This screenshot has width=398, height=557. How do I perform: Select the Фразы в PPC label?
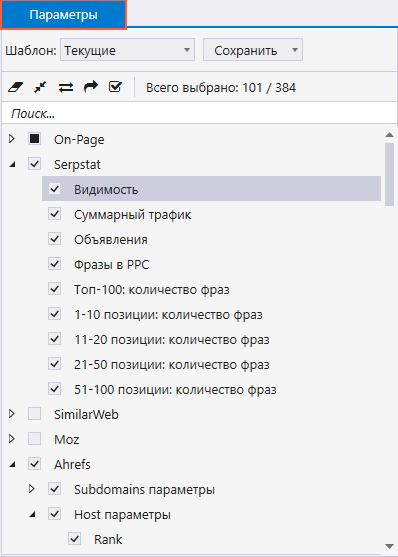(x=112, y=265)
